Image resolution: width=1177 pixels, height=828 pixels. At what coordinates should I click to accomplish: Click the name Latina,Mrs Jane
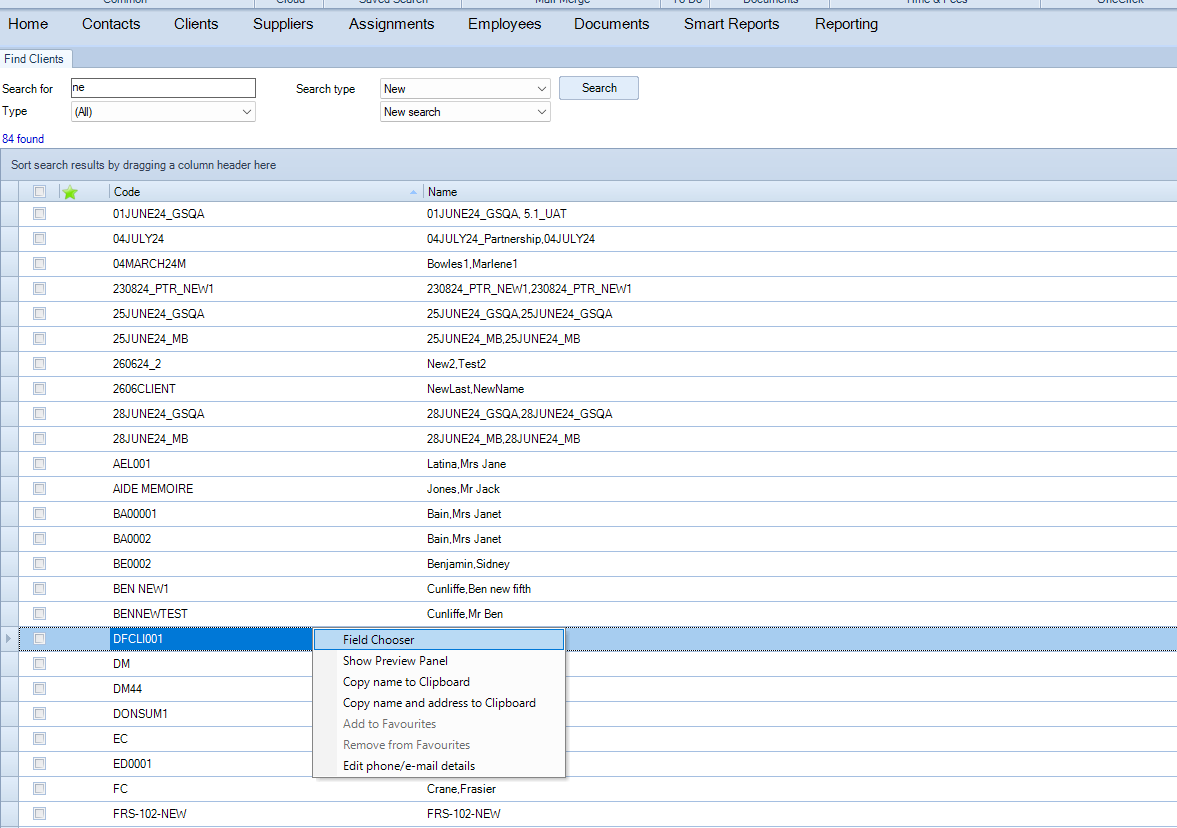[466, 464]
